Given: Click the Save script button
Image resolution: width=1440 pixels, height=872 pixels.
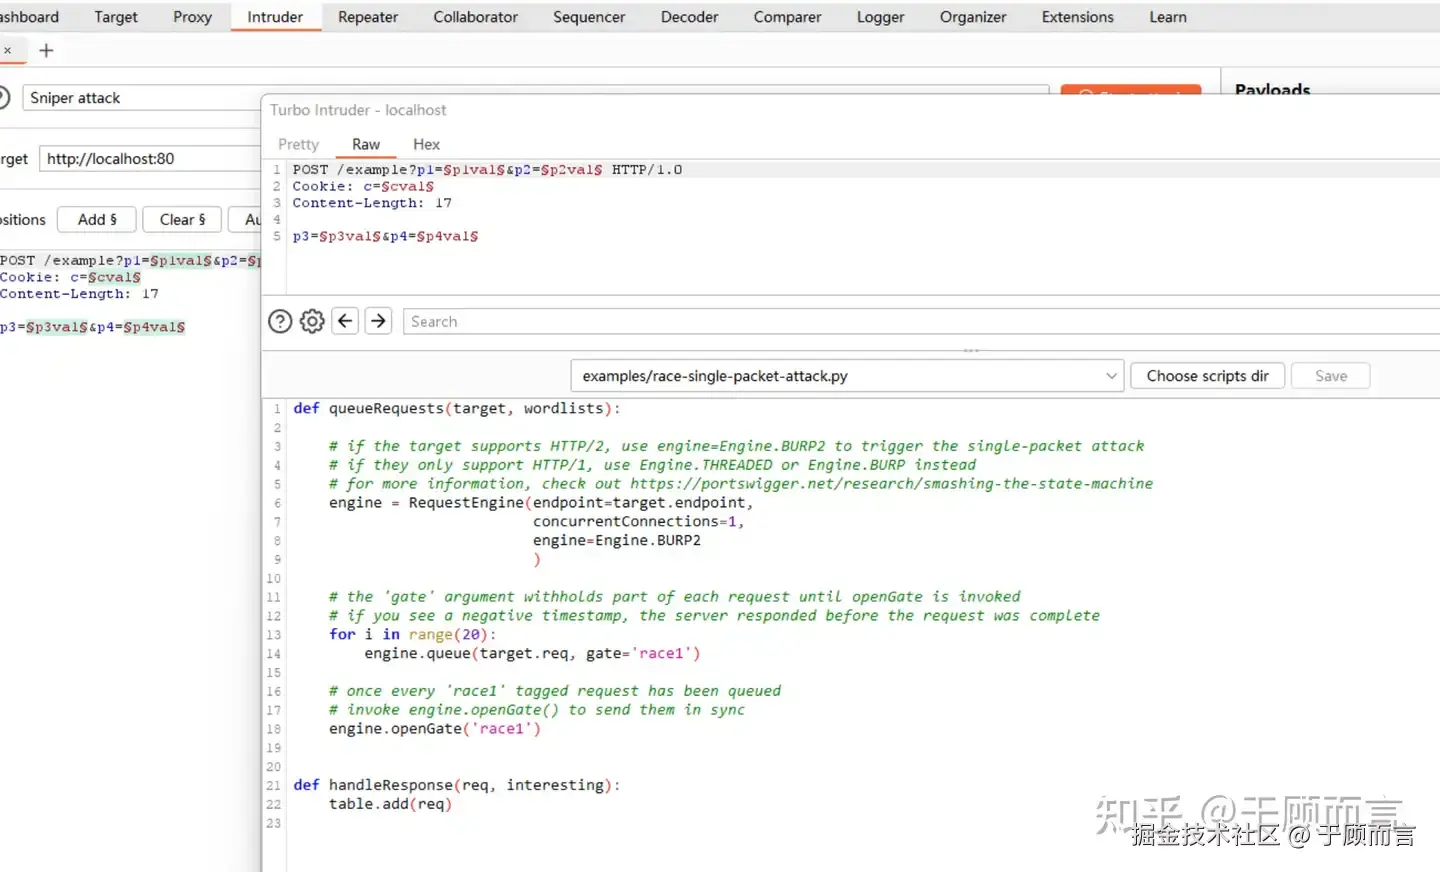Looking at the screenshot, I should tap(1330, 376).
